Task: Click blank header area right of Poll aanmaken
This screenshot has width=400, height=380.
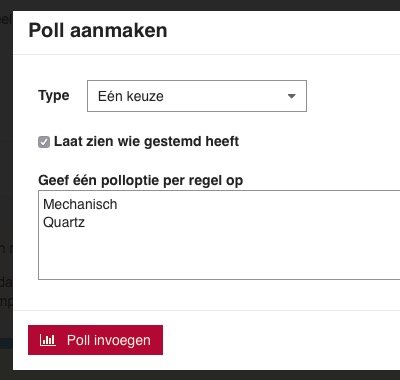Action: click(283, 31)
